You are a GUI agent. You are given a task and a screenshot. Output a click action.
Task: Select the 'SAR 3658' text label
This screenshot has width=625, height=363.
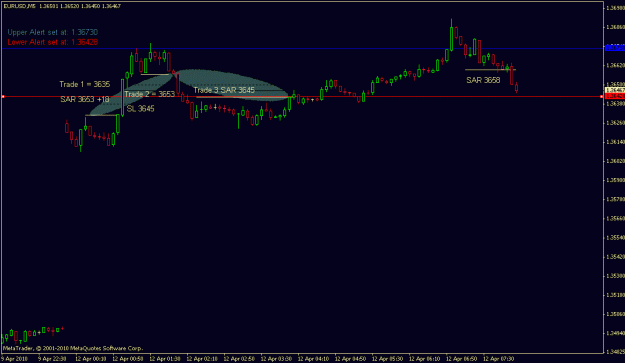[483, 80]
